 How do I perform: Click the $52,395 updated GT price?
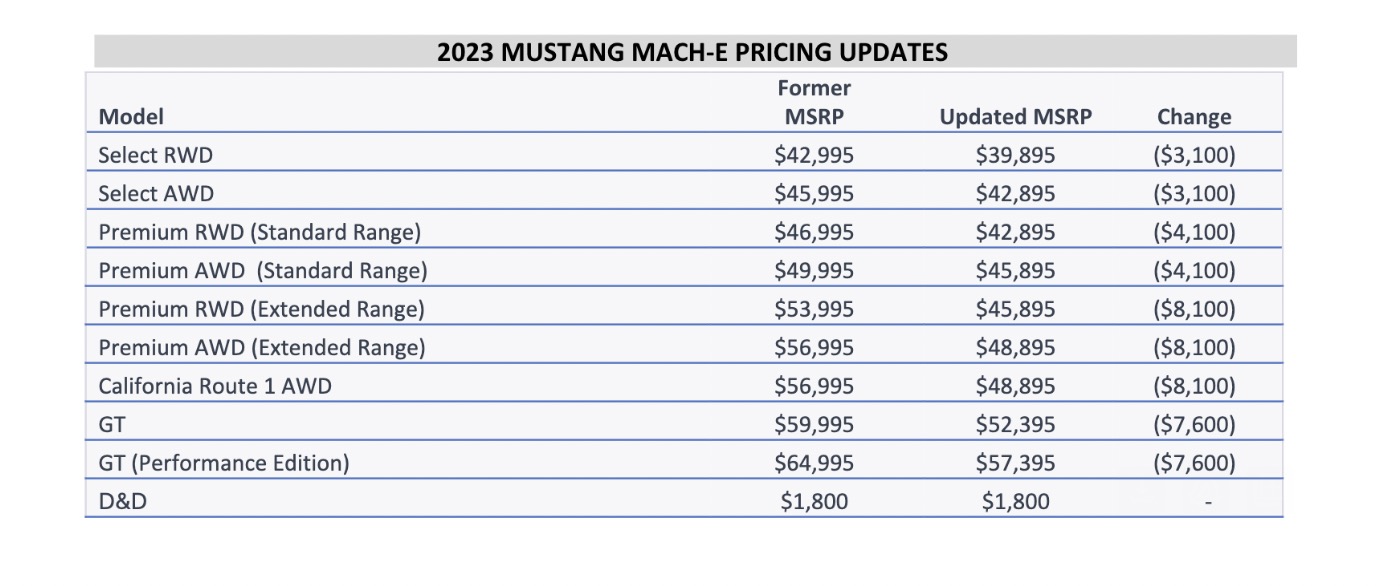pyautogui.click(x=1015, y=425)
